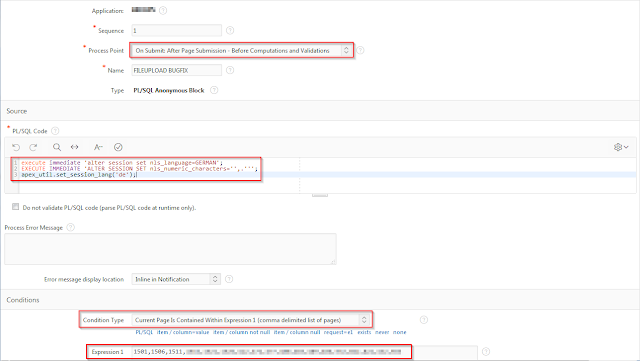Open help icon beside Sequence field
Image resolution: width=640 pixels, height=361 pixels.
pyautogui.click(x=230, y=30)
